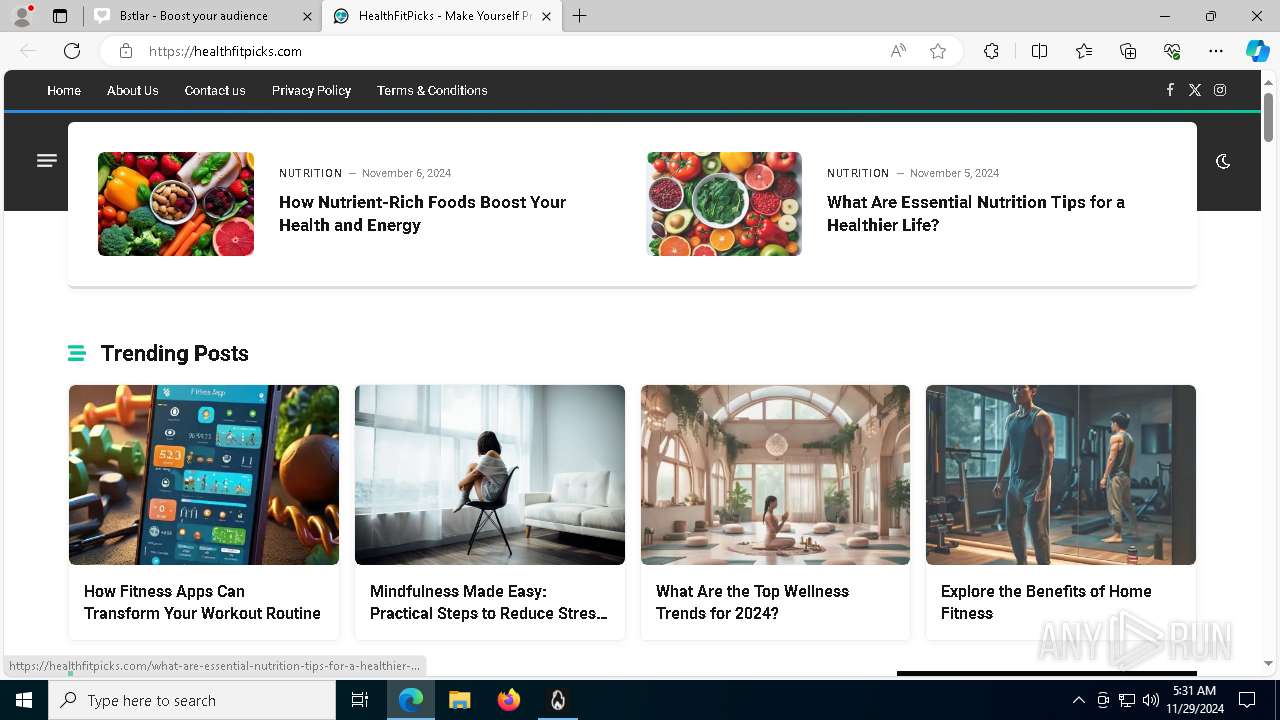Open Terms & Conditions page

[x=432, y=90]
